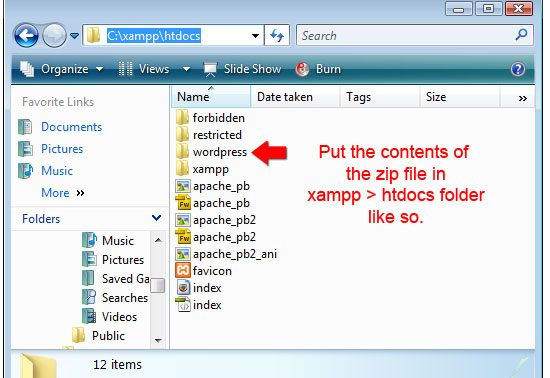Screen dimensions: 550x378
Task: Click the Music sidebar icon
Action: point(25,171)
